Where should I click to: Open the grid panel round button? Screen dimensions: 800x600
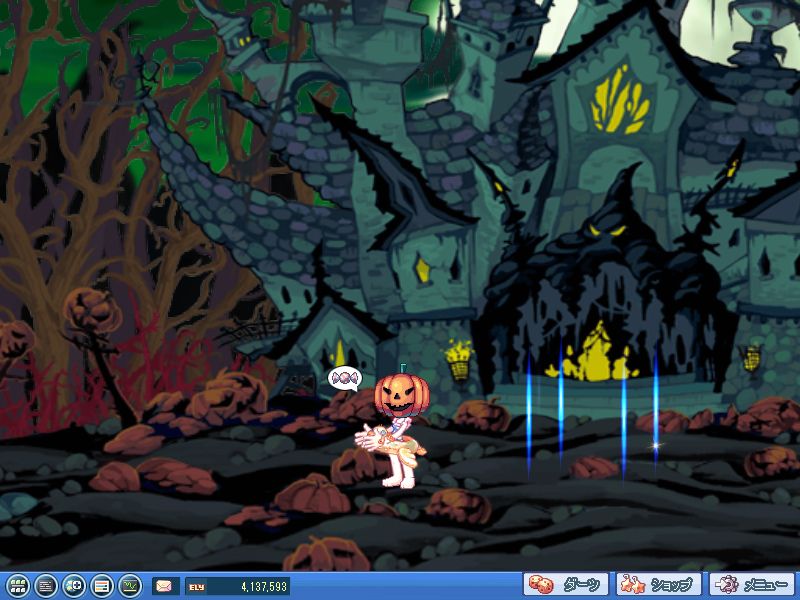pos(18,586)
